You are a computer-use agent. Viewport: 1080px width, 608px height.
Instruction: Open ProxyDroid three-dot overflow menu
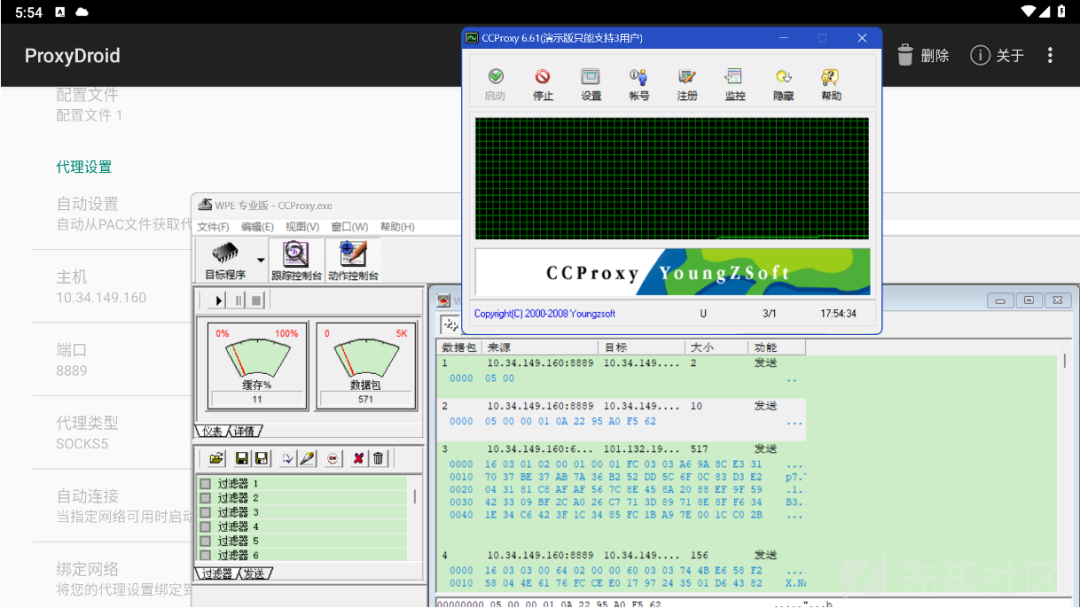pyautogui.click(x=1050, y=55)
